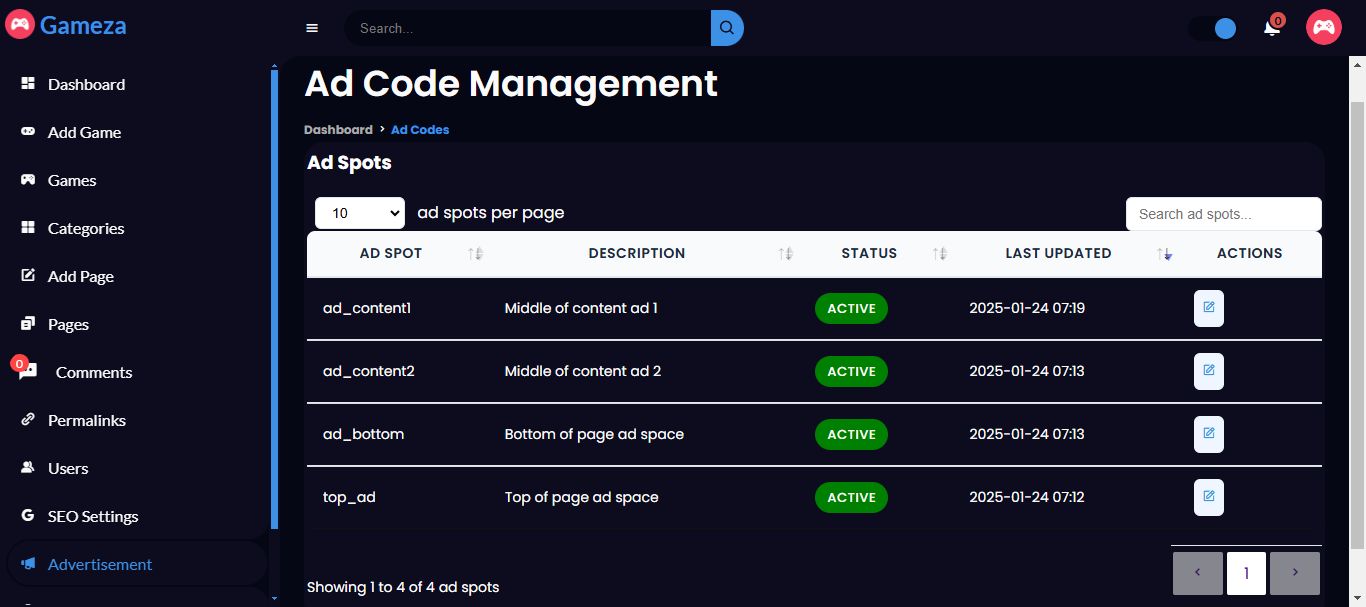Open the user avatar menu

click(1323, 27)
